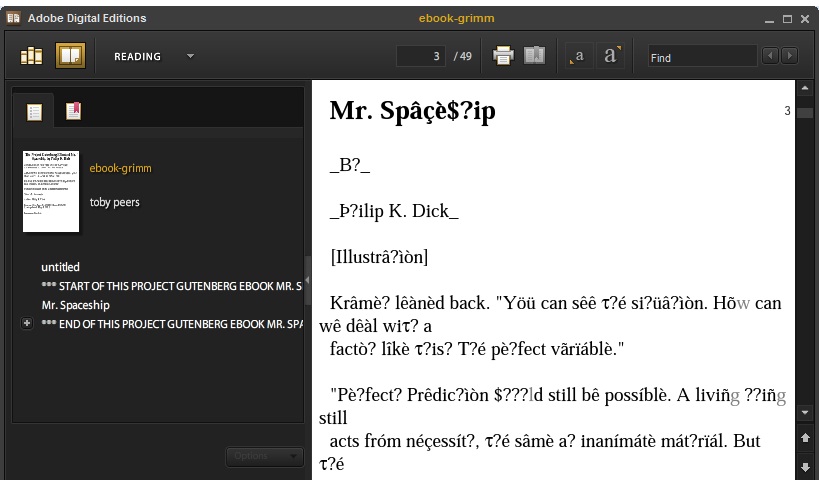
Task: Click the ebook-grimm cover thumbnail
Action: coord(51,191)
